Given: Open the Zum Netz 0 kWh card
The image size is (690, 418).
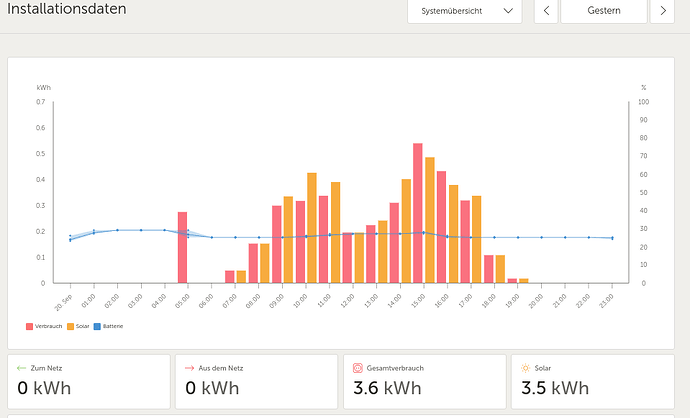Looking at the screenshot, I should click(x=88, y=380).
